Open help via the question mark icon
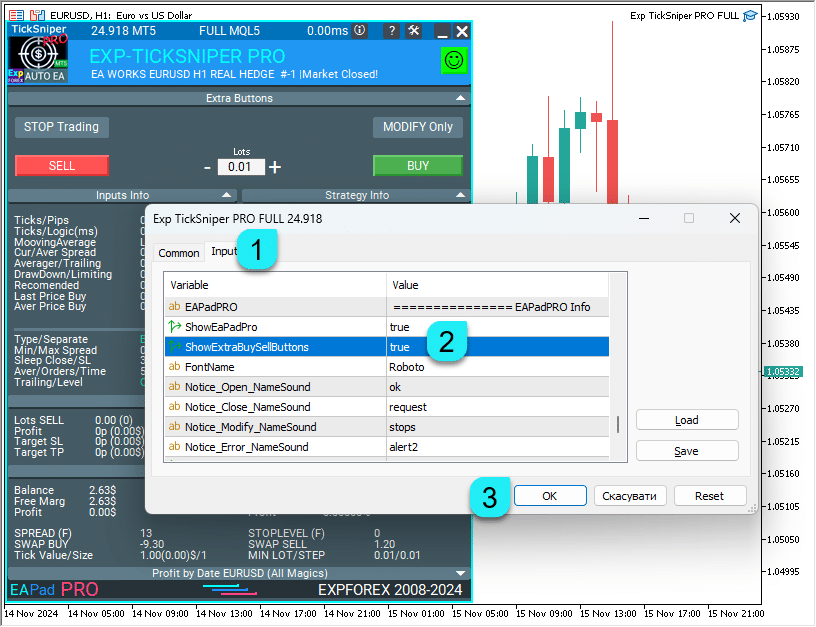The image size is (816, 627). [x=392, y=32]
